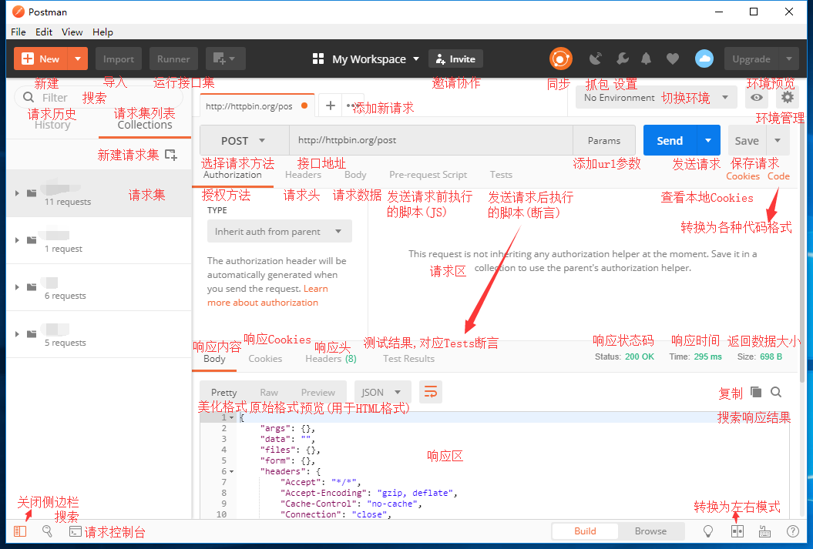Open the find search icon in status bar
This screenshot has width=813, height=549.
(x=47, y=531)
